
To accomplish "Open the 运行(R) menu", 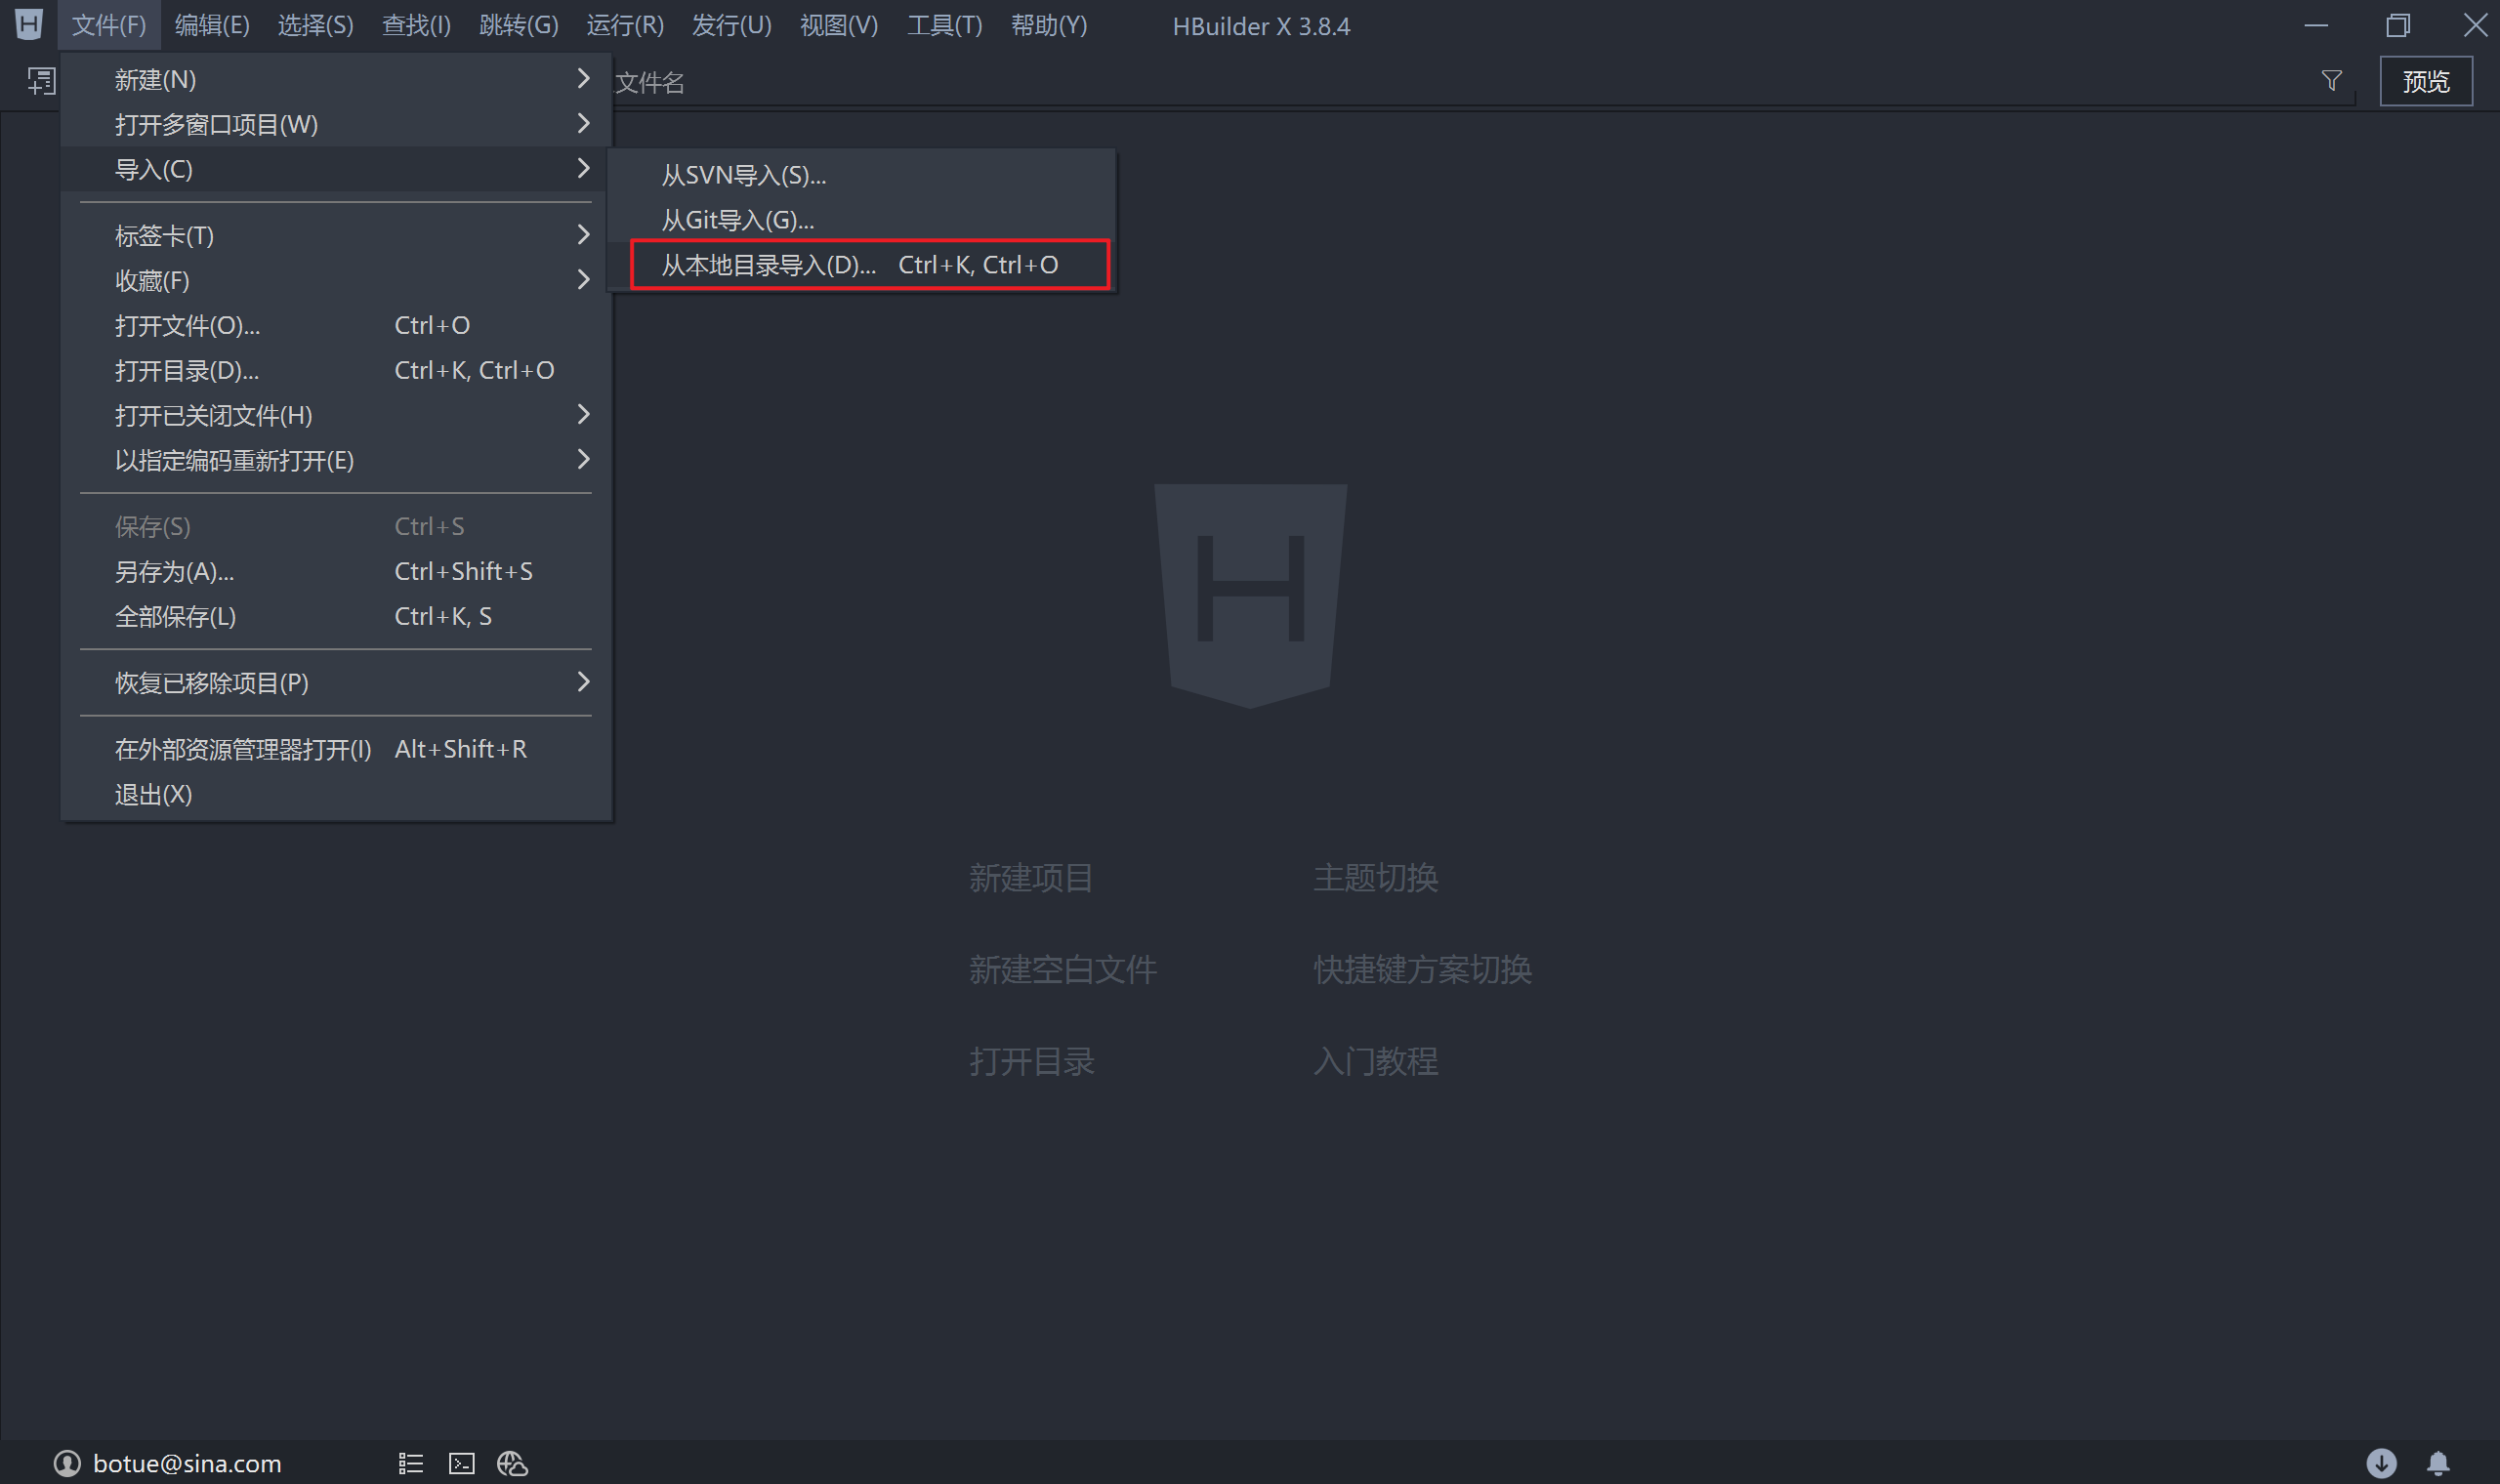I will coord(624,25).
